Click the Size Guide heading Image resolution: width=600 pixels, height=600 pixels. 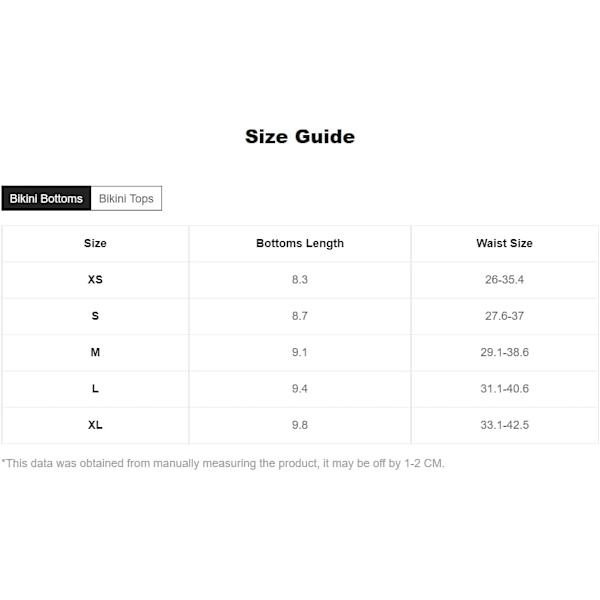click(300, 137)
